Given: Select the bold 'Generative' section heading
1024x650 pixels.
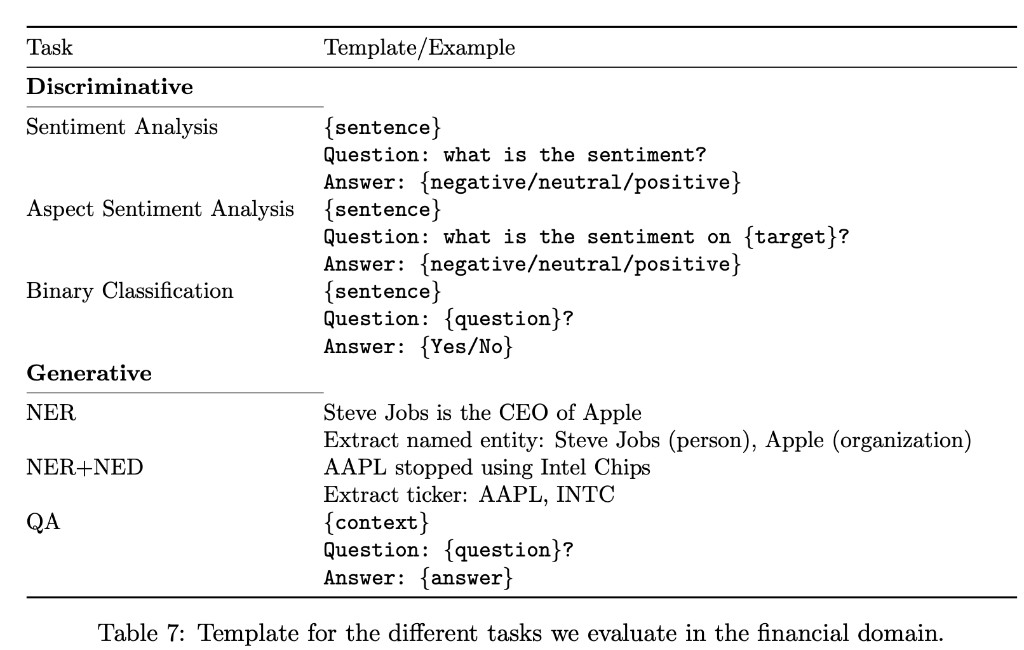Looking at the screenshot, I should [x=89, y=374].
